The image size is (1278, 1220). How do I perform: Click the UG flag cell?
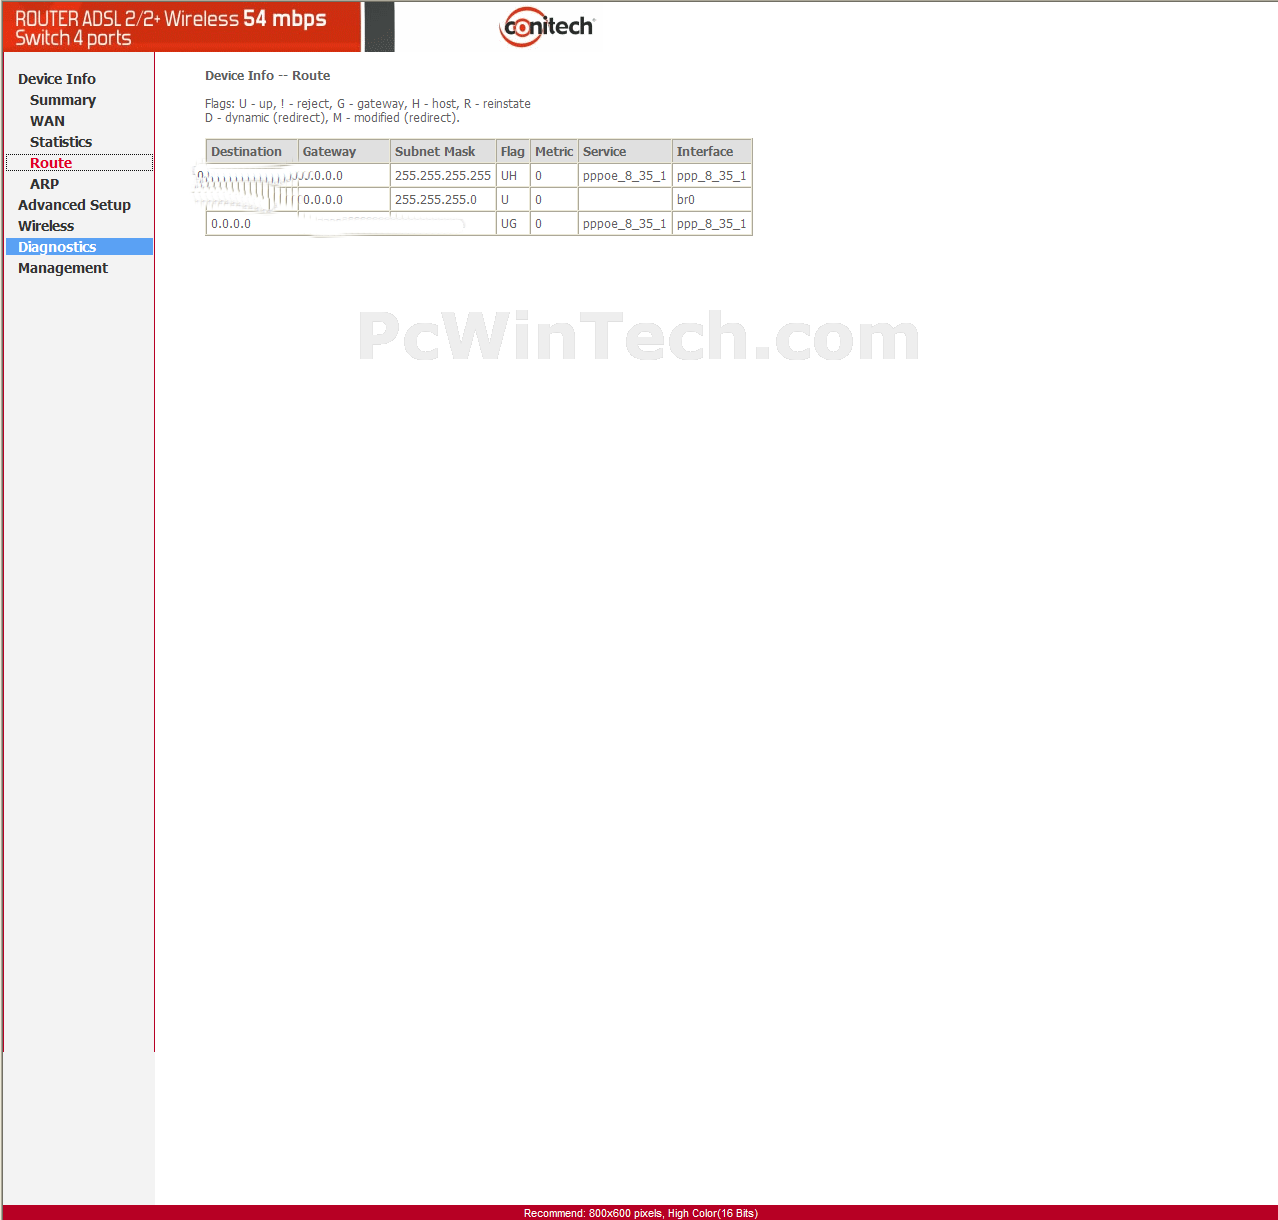(x=513, y=224)
